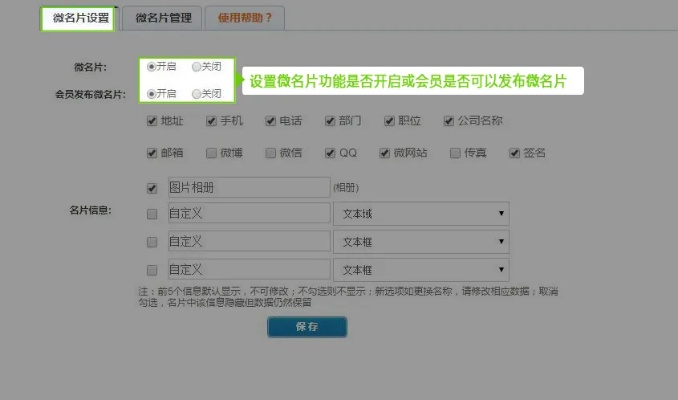Uncheck the 职位 checkbox
Viewport: 678px width, 400px height.
point(389,121)
